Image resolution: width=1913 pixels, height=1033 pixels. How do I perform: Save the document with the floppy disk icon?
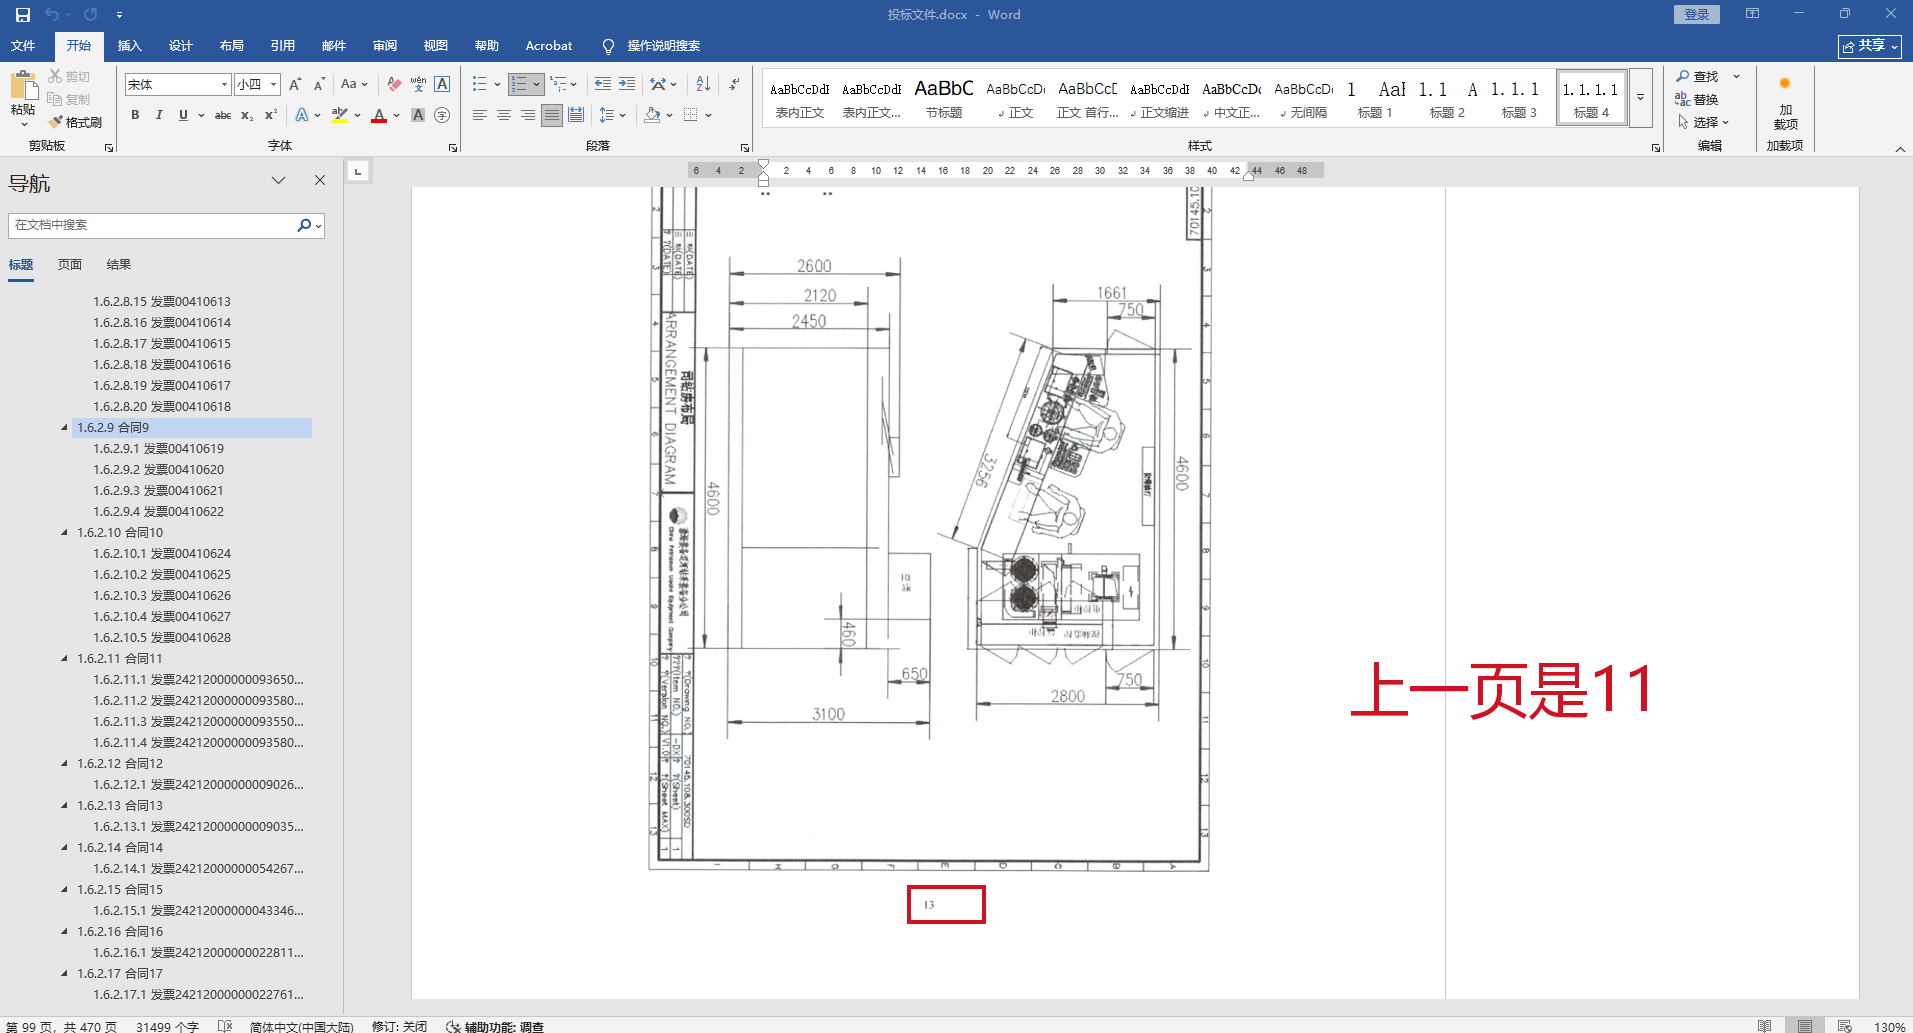[x=22, y=15]
